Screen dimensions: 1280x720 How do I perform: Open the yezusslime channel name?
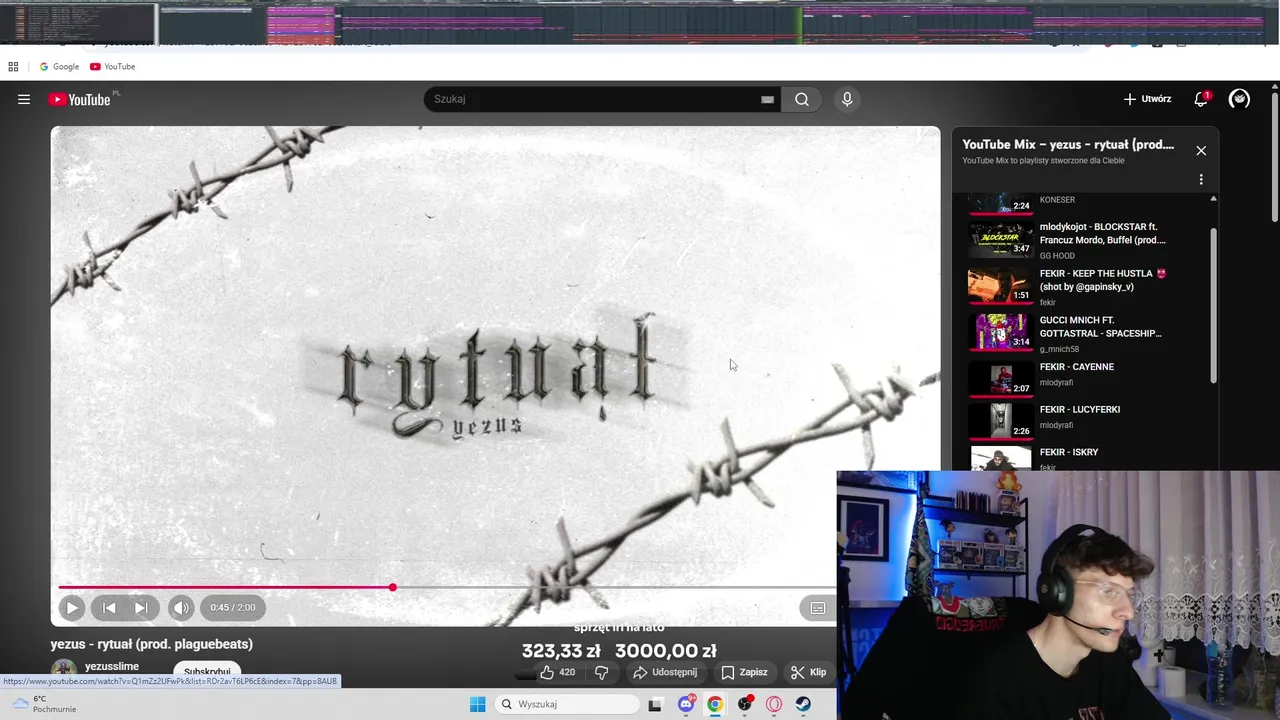[112, 666]
